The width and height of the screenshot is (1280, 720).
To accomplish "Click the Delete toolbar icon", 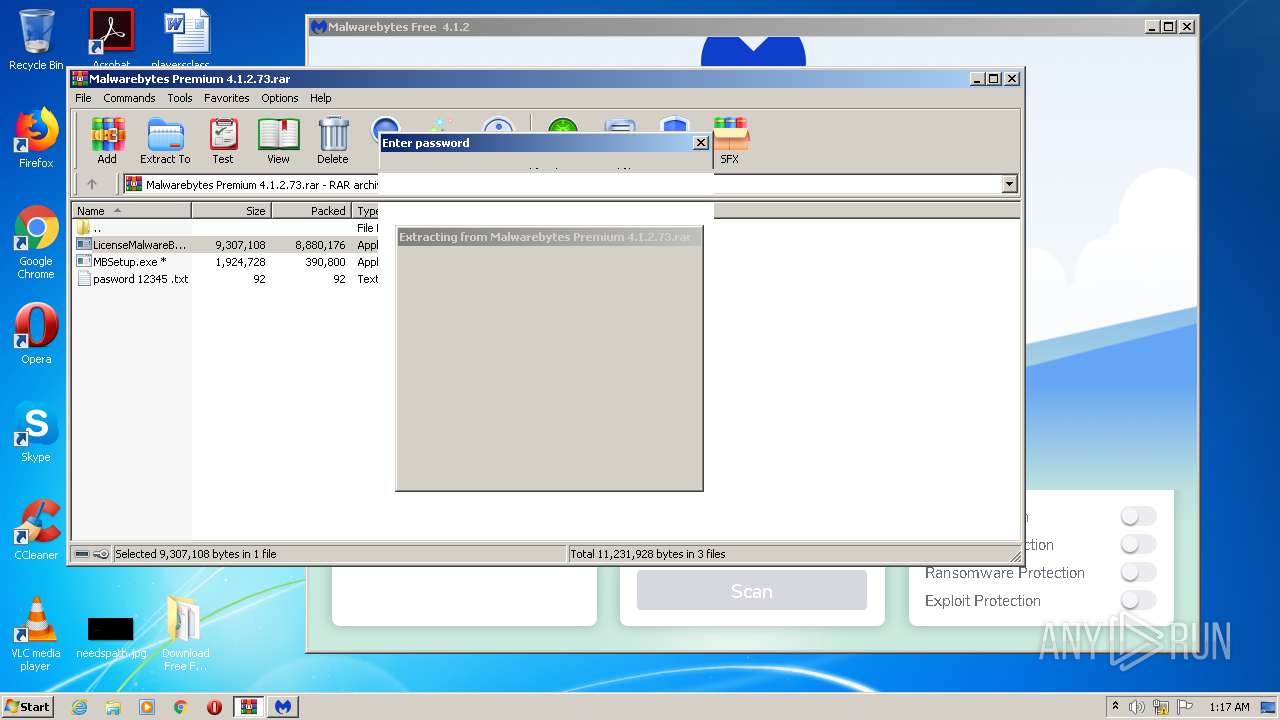I will pos(333,141).
